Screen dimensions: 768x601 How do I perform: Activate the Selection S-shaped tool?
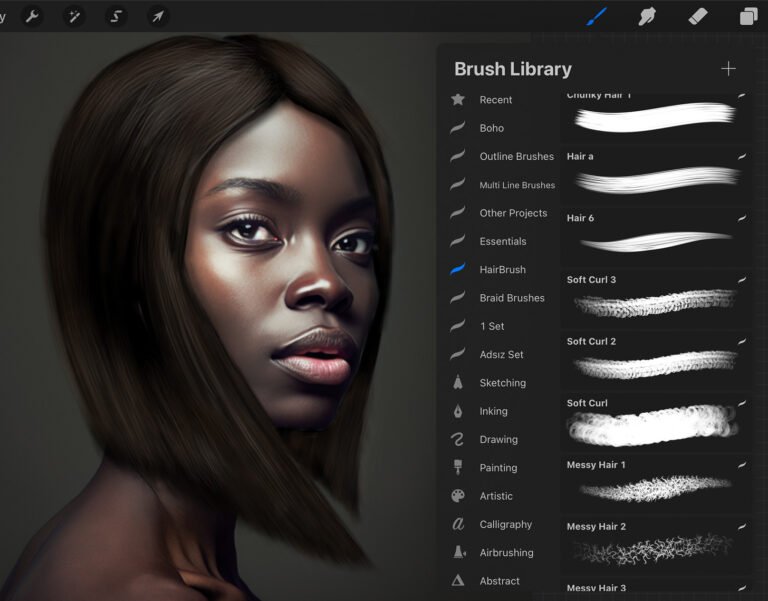[116, 17]
